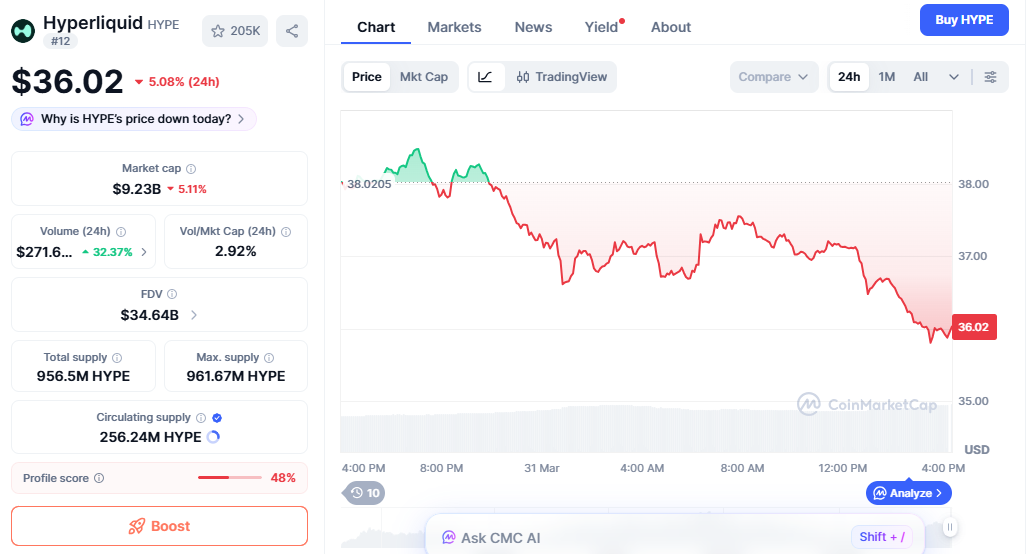Click the 256.24M HYPE circulating value
The height and width of the screenshot is (554, 1026).
point(150,437)
